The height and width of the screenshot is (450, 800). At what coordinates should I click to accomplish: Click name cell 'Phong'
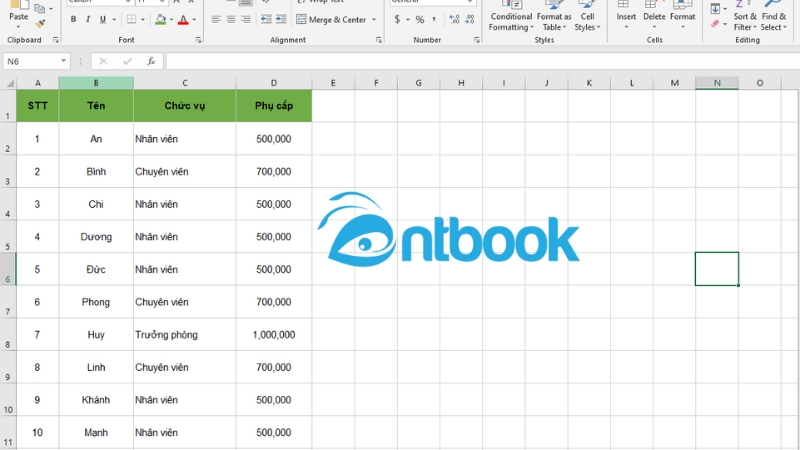pos(96,302)
